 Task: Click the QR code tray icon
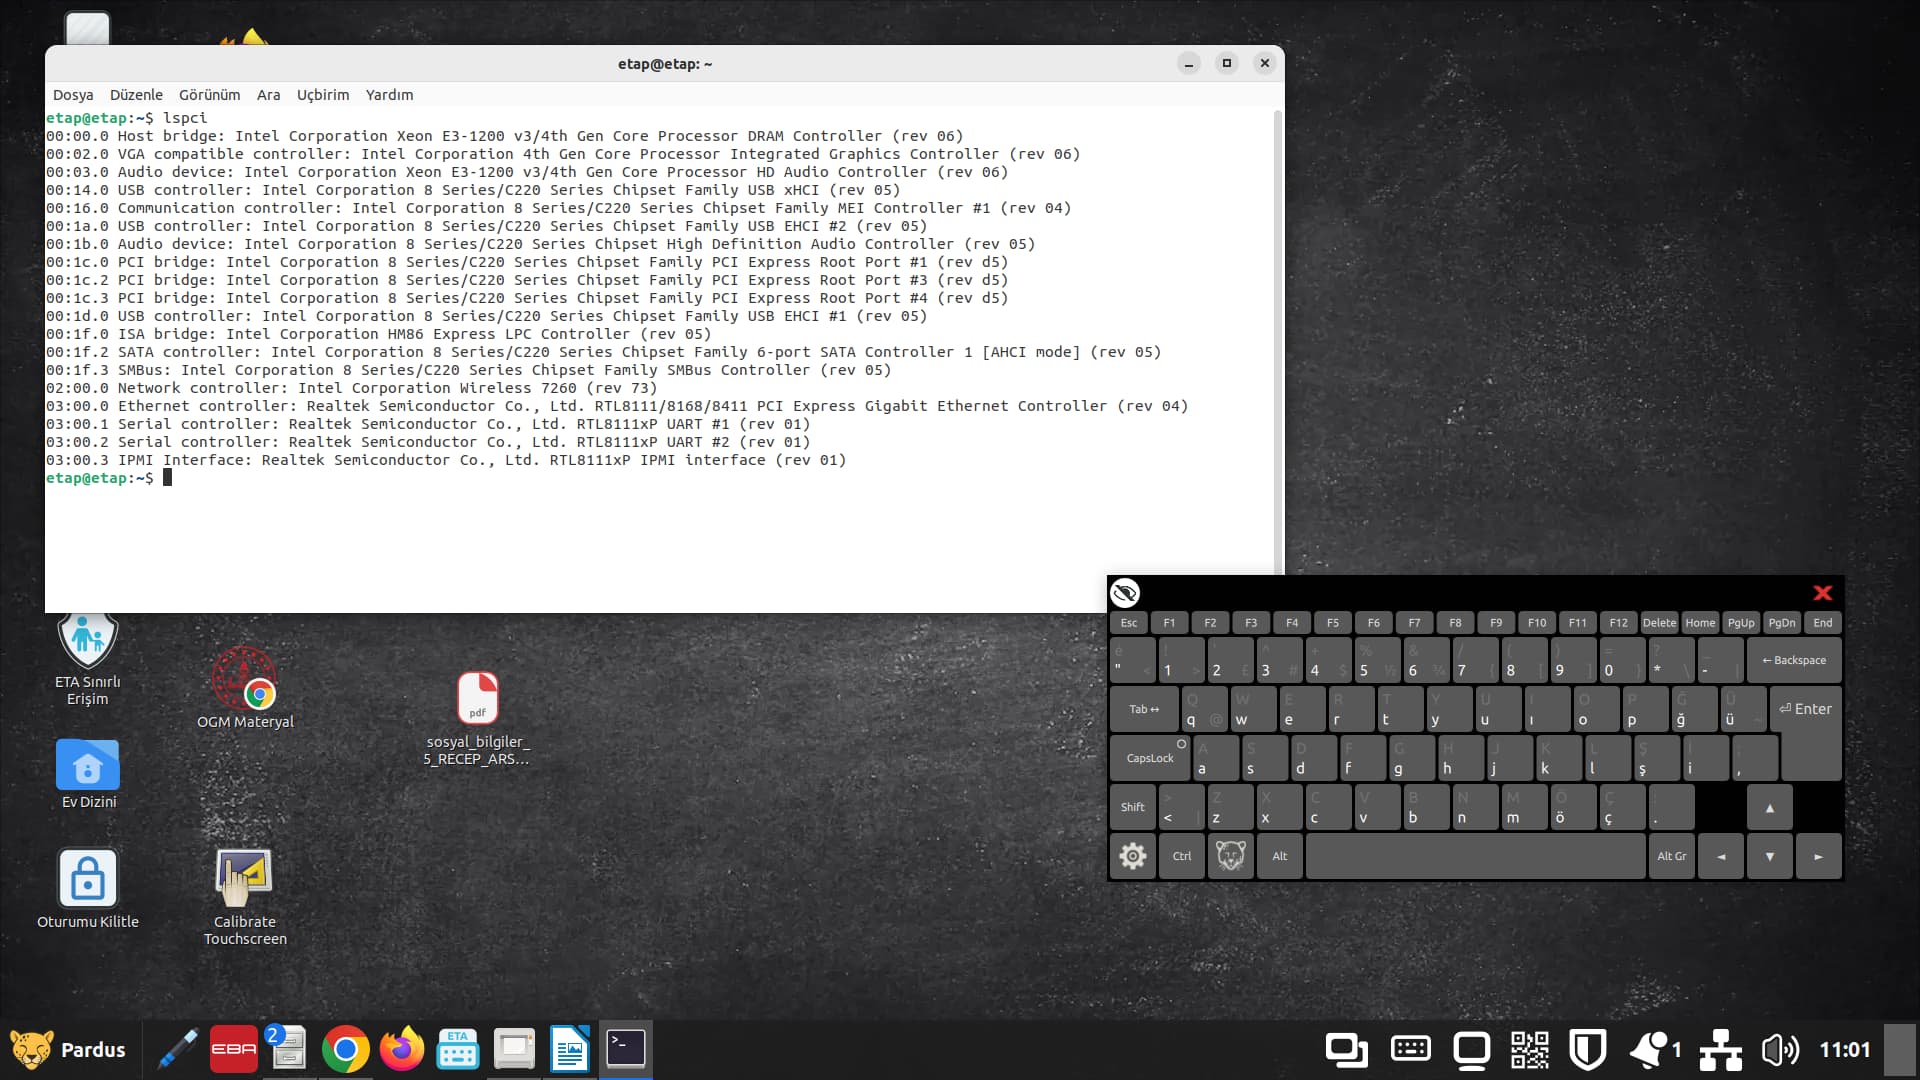[x=1529, y=1049]
